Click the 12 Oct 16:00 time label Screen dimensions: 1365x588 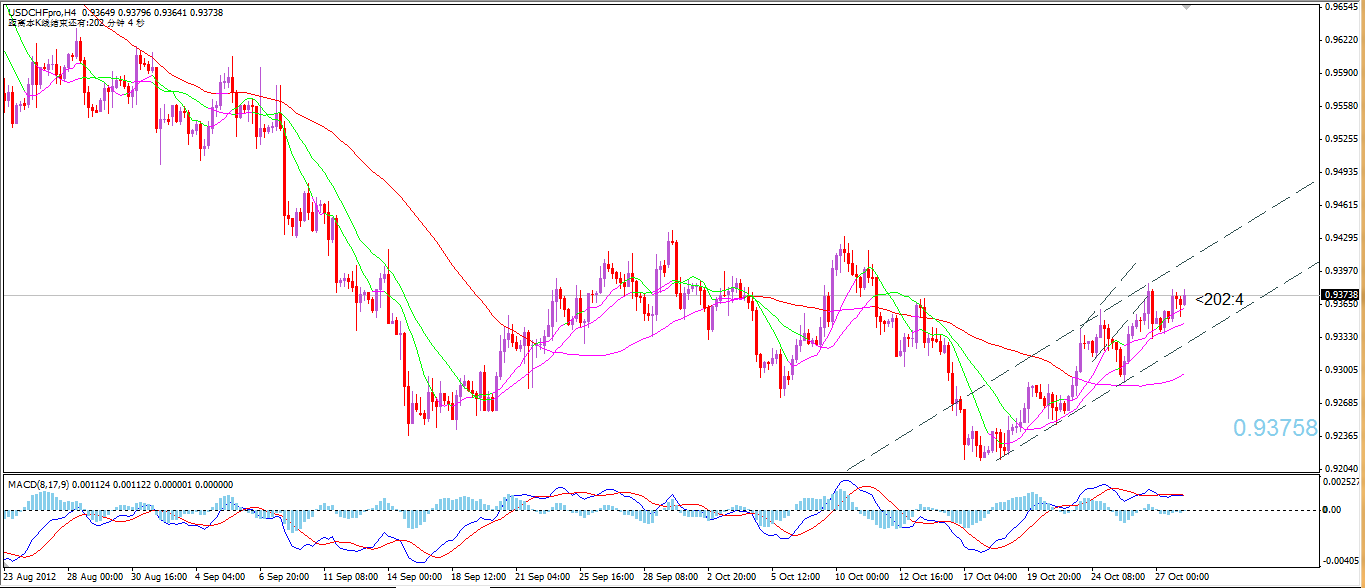pos(926,578)
